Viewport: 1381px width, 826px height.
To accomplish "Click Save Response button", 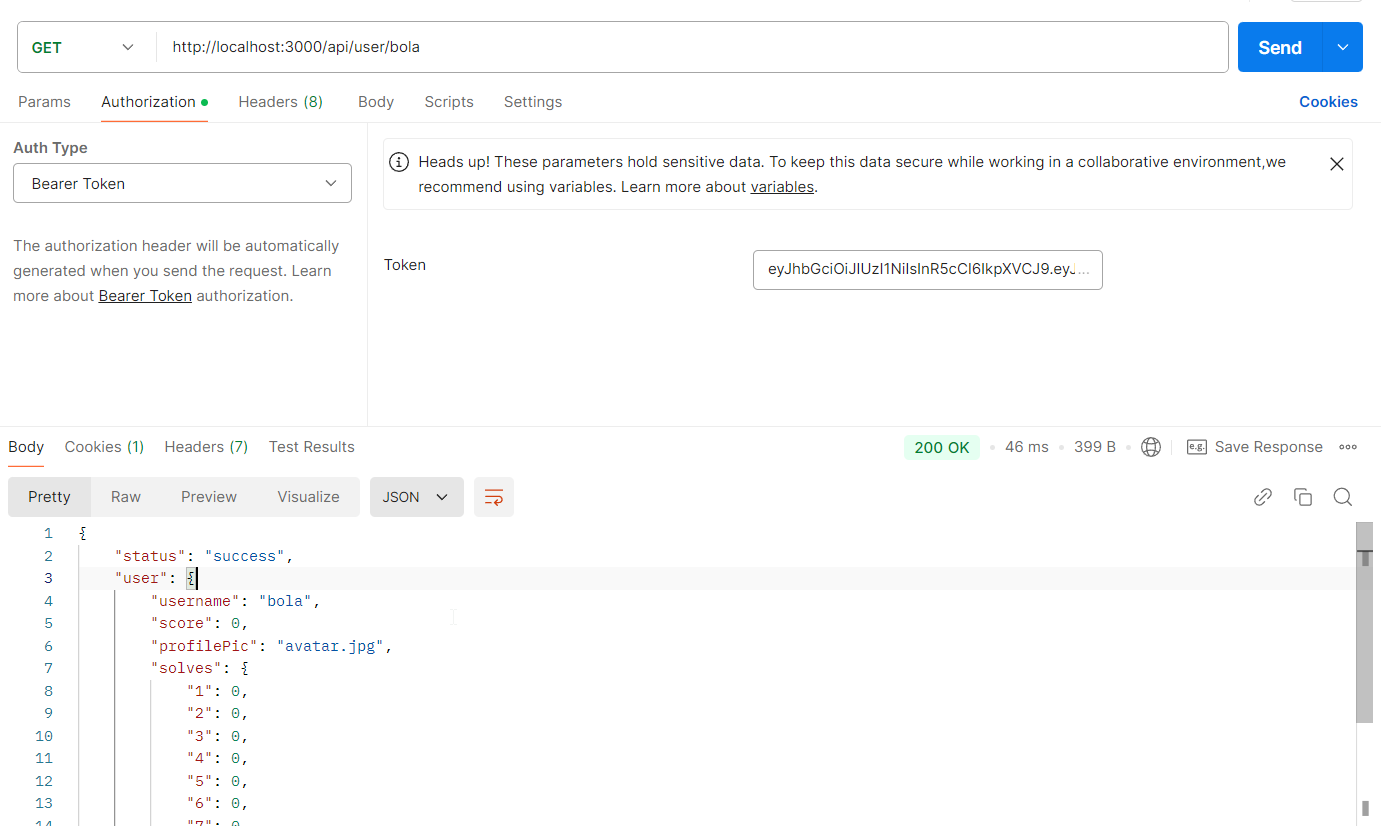I will pyautogui.click(x=1255, y=447).
